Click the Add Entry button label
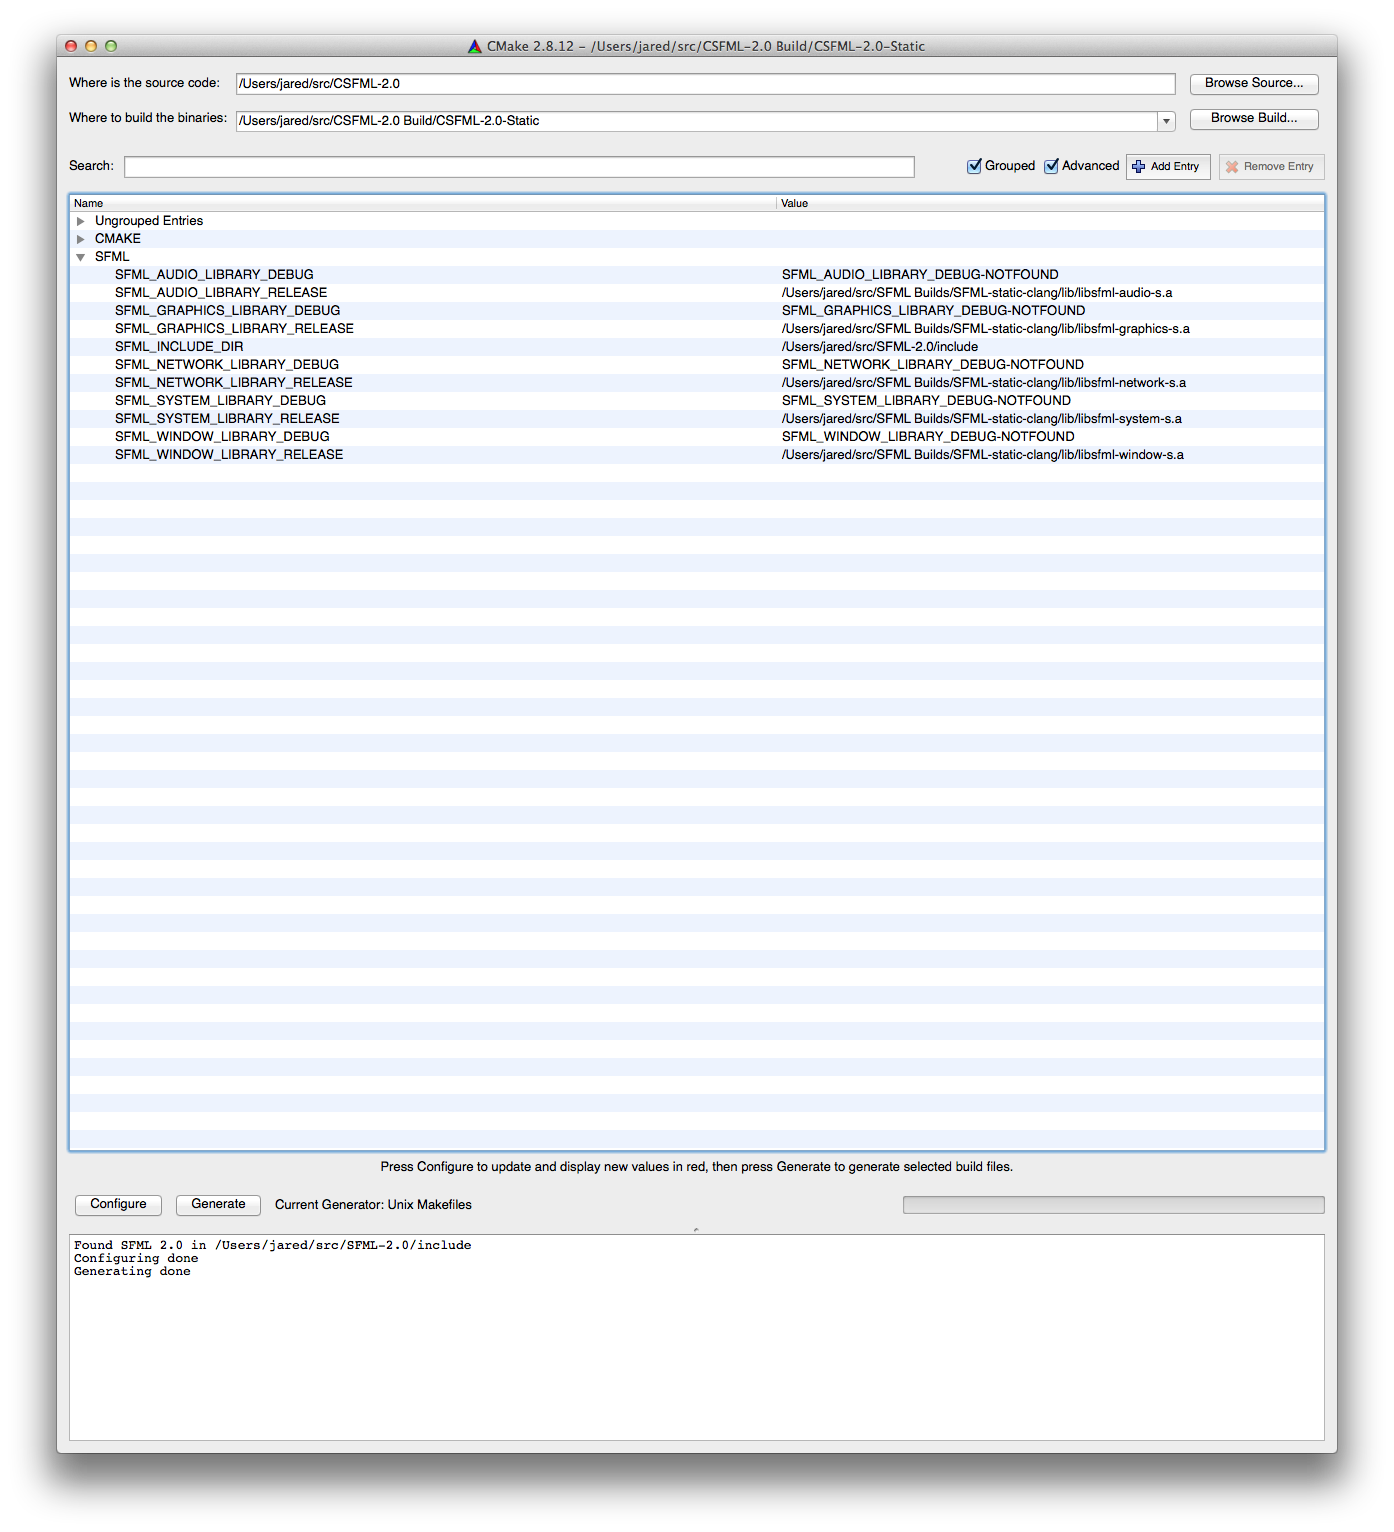Screen dimensions: 1394x1532 (x=1174, y=167)
